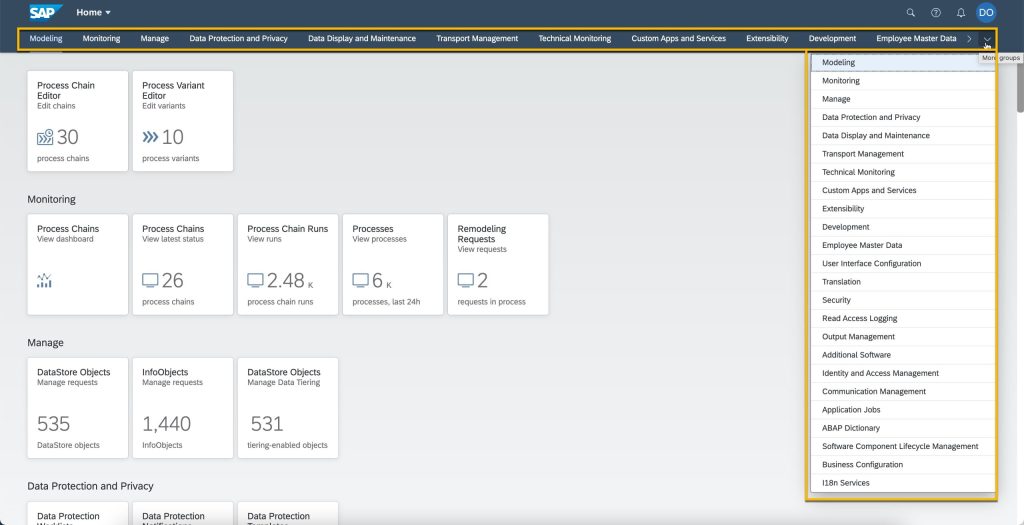Select Business Configuration in the list

[903, 465]
